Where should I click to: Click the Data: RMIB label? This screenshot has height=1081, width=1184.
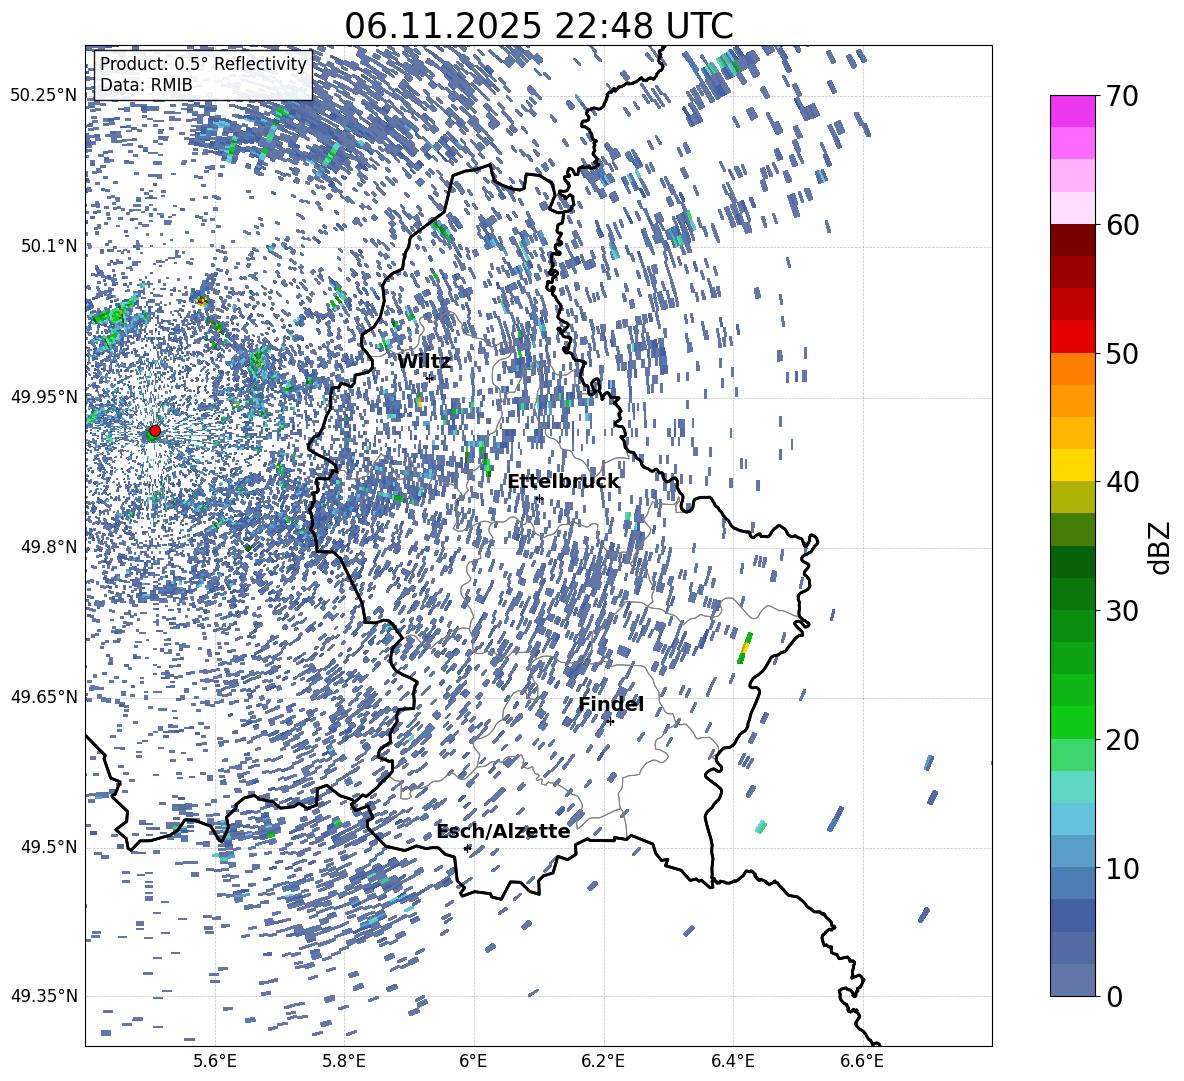tap(146, 85)
